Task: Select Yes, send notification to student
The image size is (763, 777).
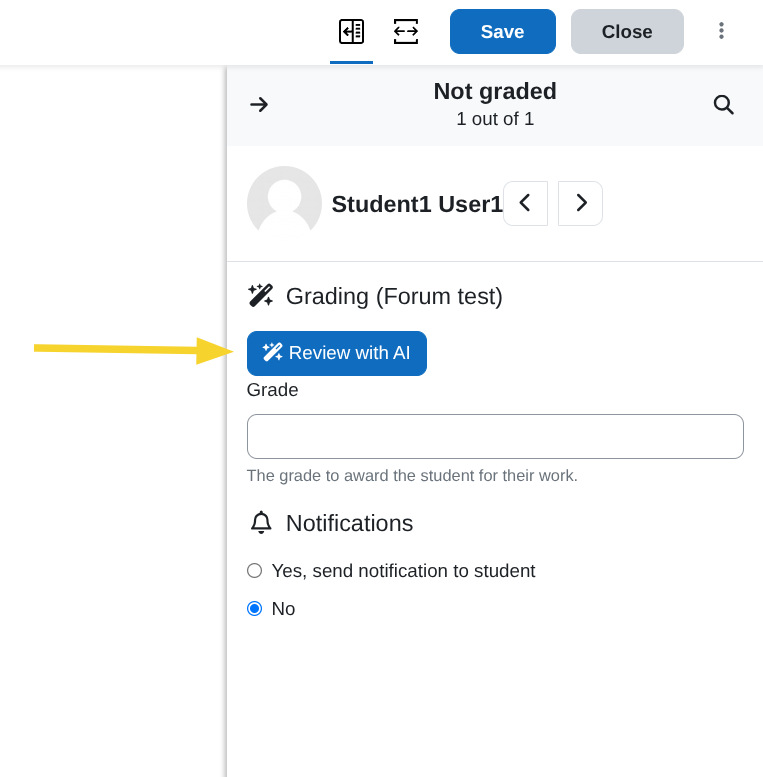Action: pos(255,571)
